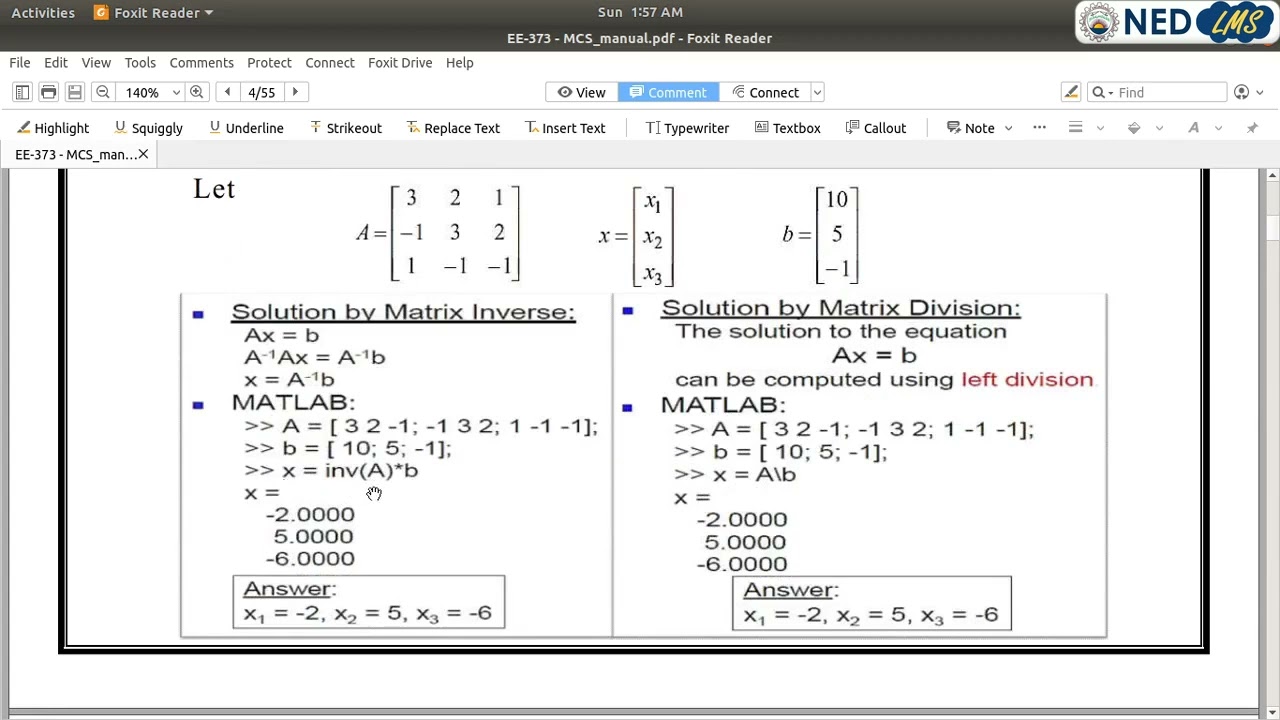Click into the Find search field

[x=1170, y=92]
